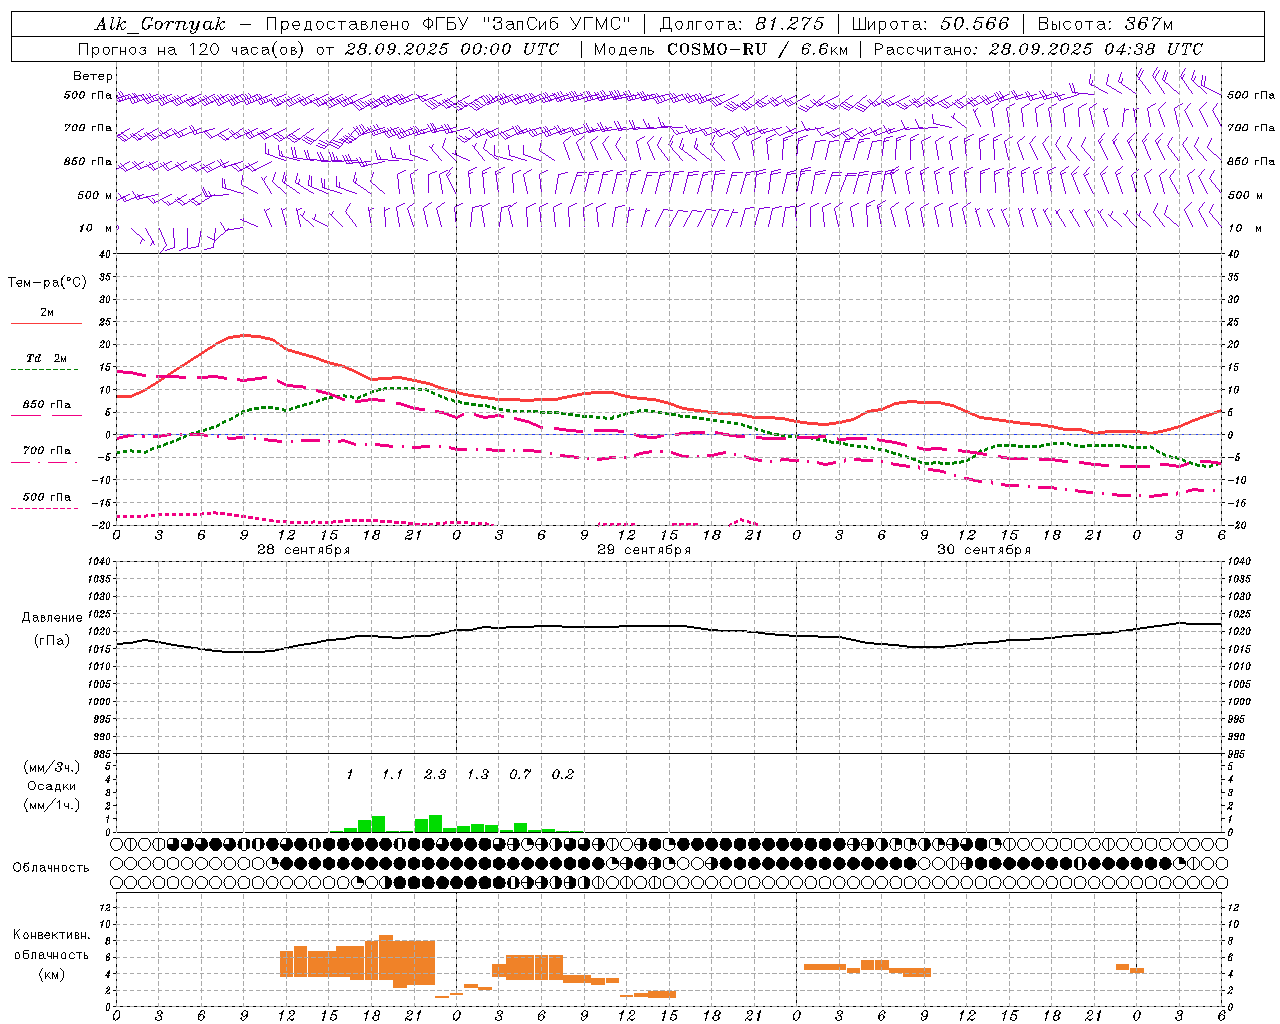Click the (мм/3ч.) precipitation unit label
The image size is (1280, 1024).
tap(52, 767)
